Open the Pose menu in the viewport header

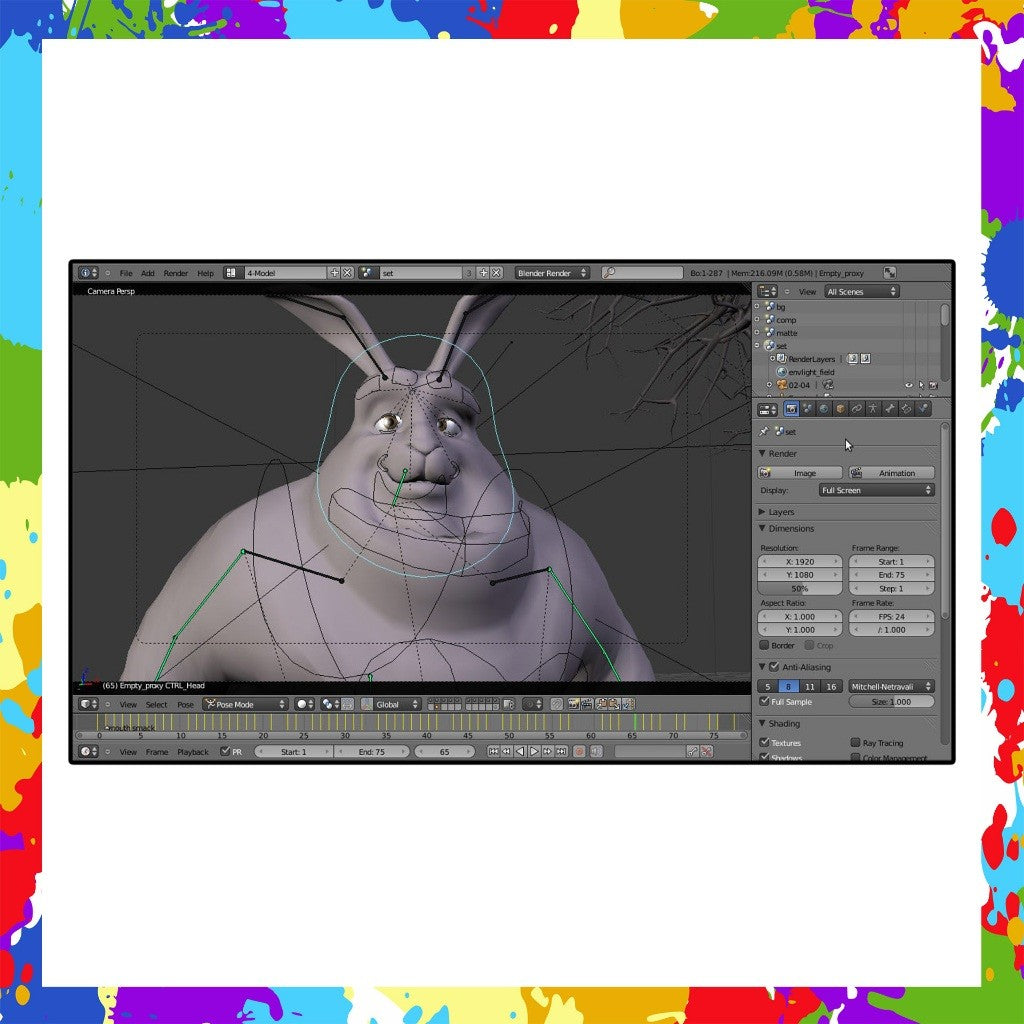point(185,704)
